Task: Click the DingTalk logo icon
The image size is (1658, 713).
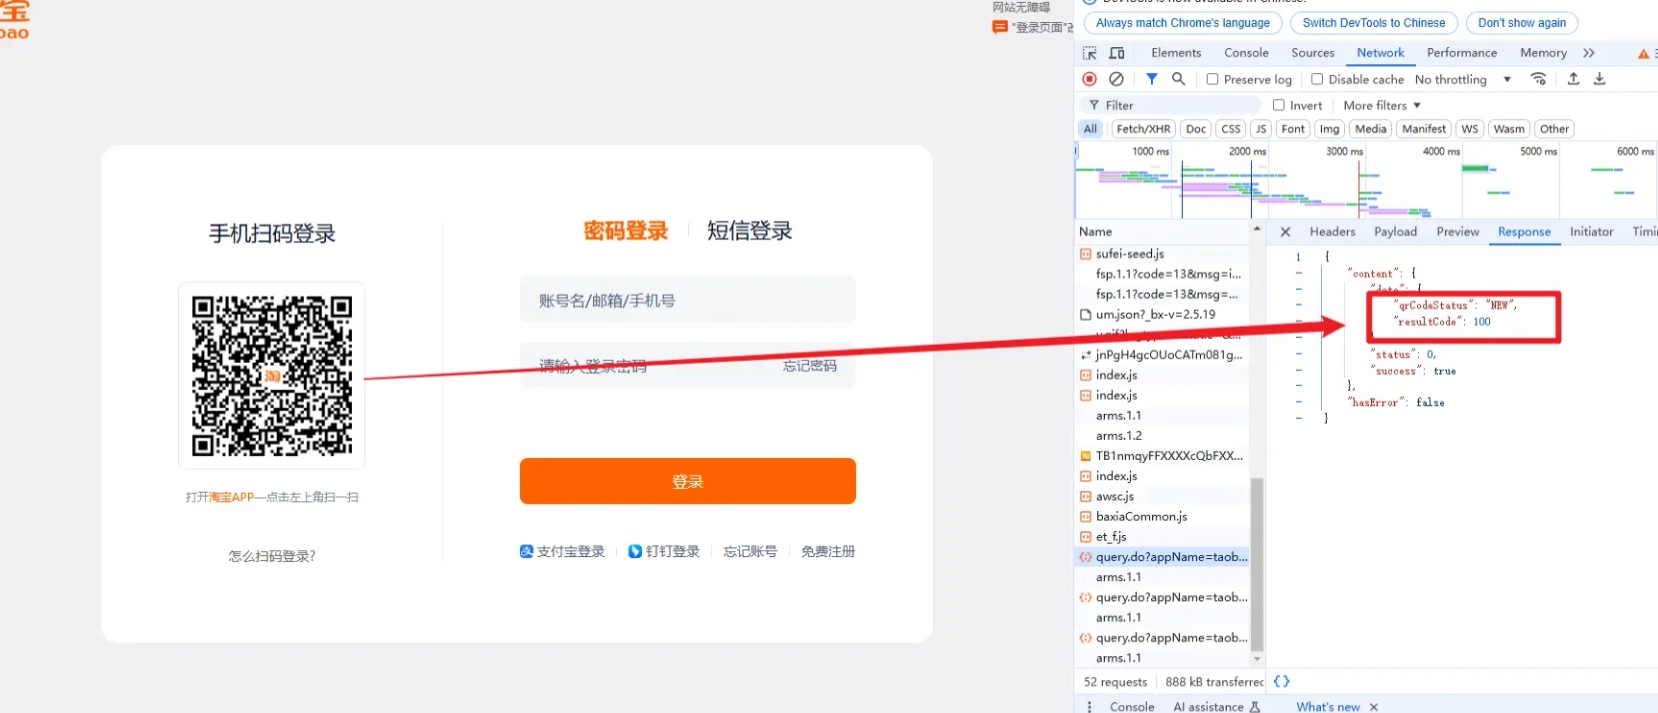Action: coord(635,551)
